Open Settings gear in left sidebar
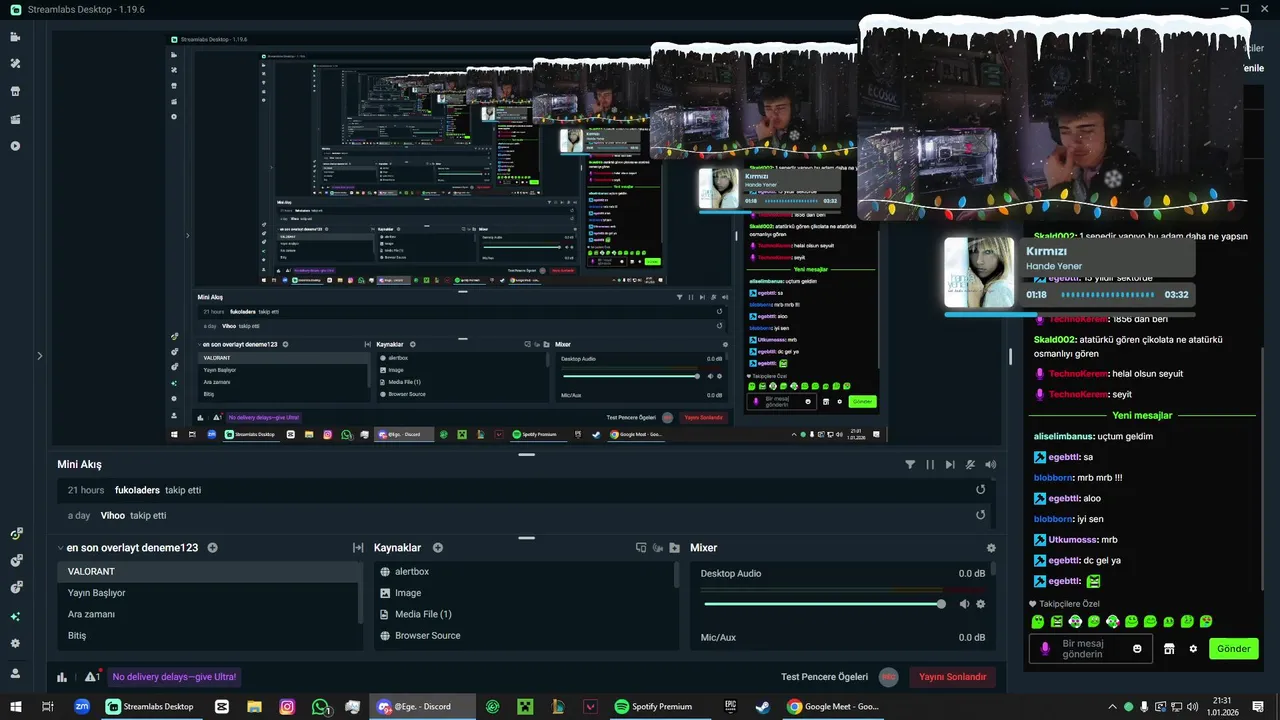This screenshot has width=1280, height=720. [x=15, y=643]
